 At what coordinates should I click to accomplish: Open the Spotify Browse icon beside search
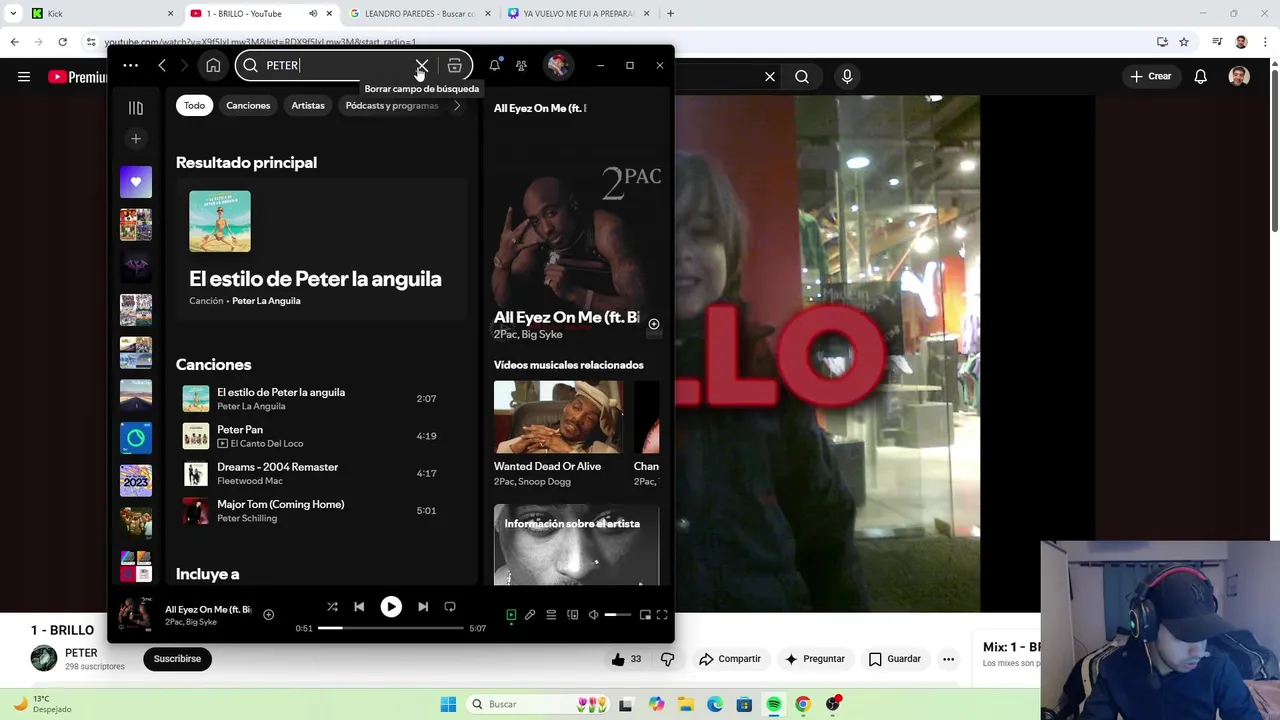click(x=454, y=66)
